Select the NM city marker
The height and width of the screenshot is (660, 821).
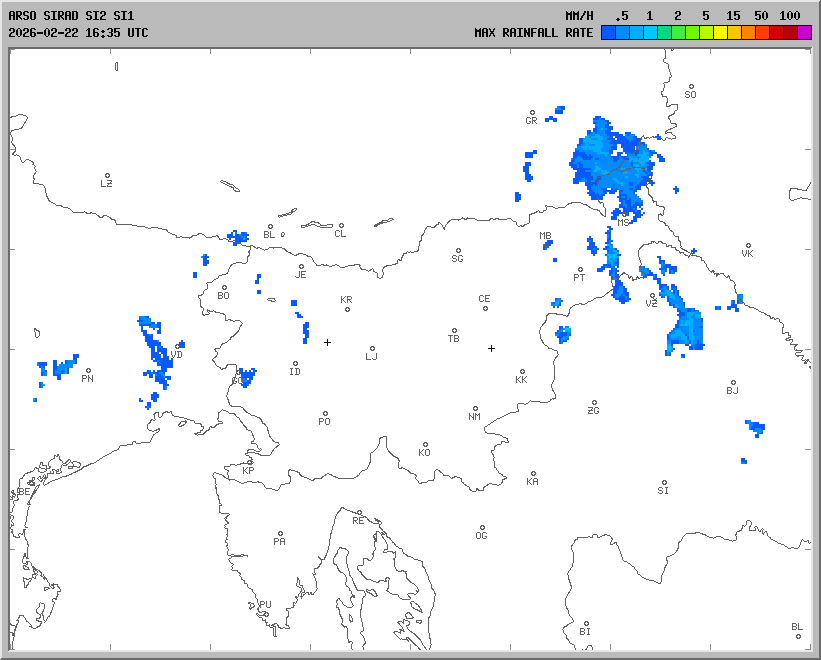475,409
